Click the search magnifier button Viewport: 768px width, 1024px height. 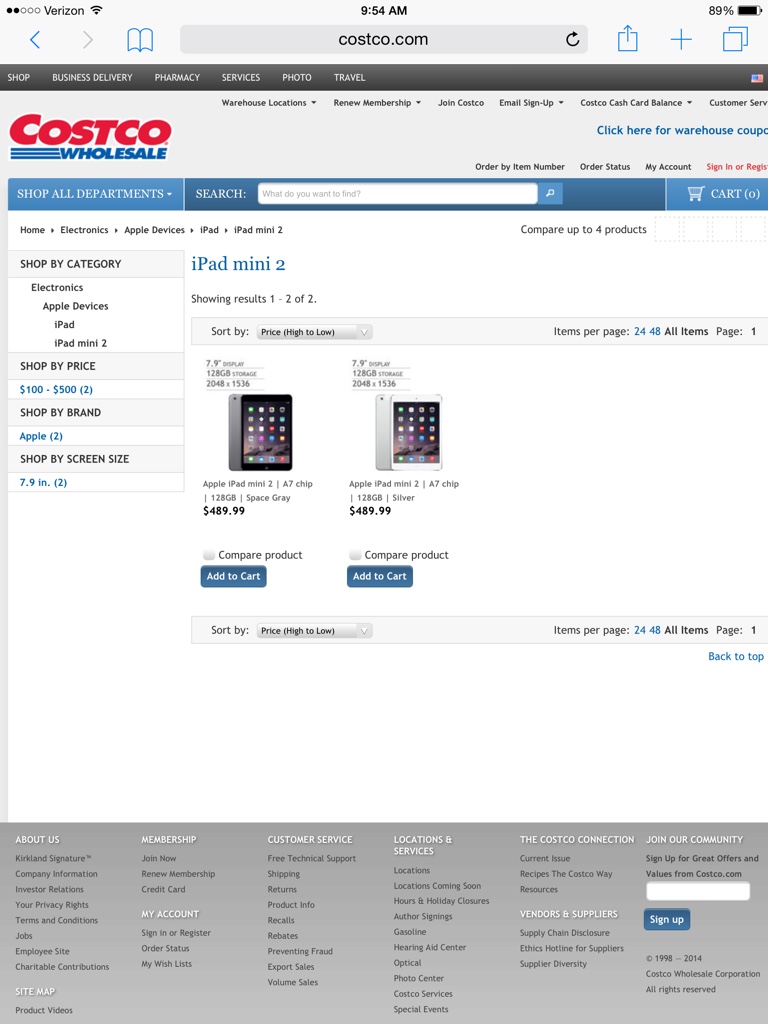[550, 193]
